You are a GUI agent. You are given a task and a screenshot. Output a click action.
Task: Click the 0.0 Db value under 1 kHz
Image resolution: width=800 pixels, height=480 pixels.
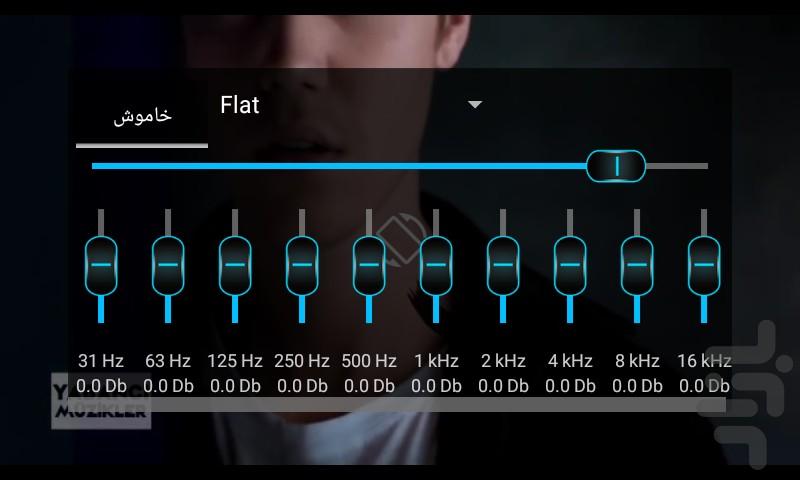[436, 385]
